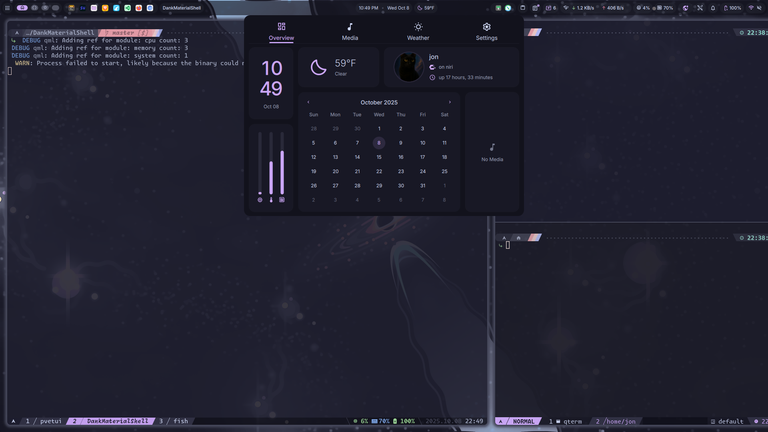The width and height of the screenshot is (768, 432).
Task: Click the network speed indicator in bar
Action: 578,7
